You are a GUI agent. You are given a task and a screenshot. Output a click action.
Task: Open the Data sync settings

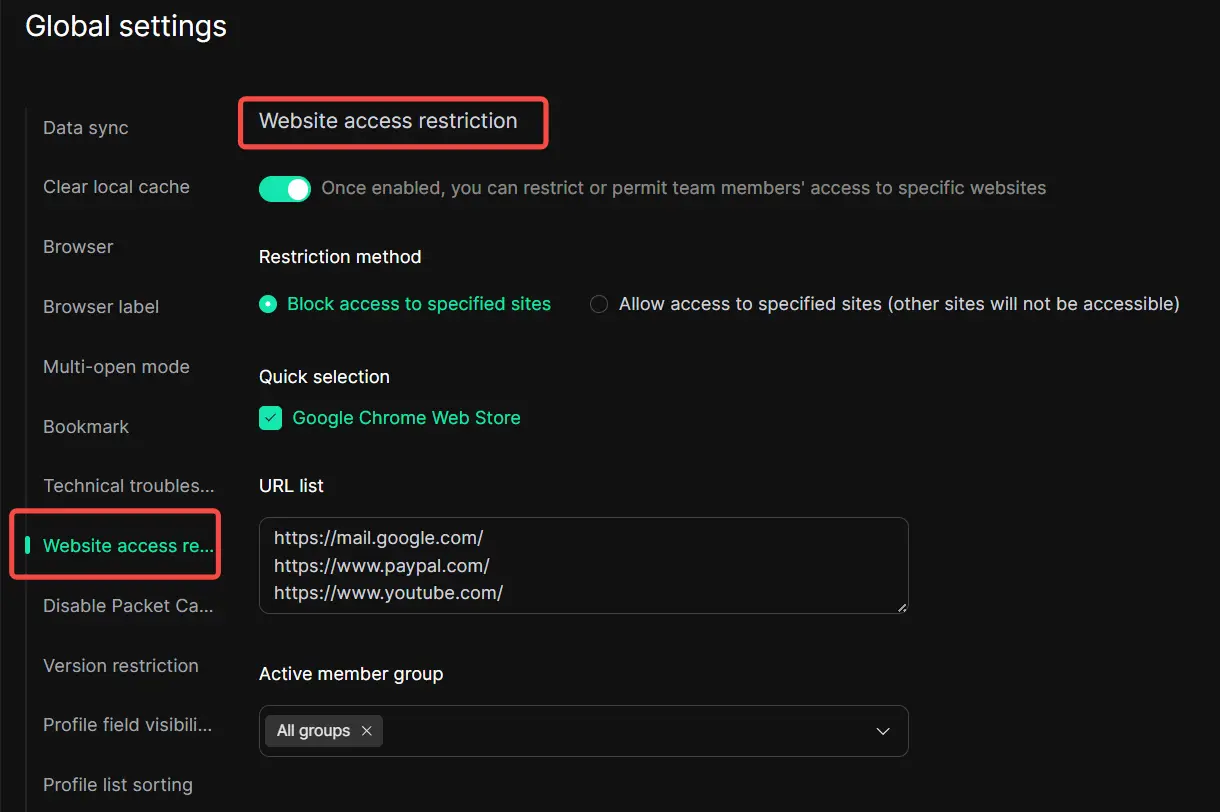tap(86, 128)
